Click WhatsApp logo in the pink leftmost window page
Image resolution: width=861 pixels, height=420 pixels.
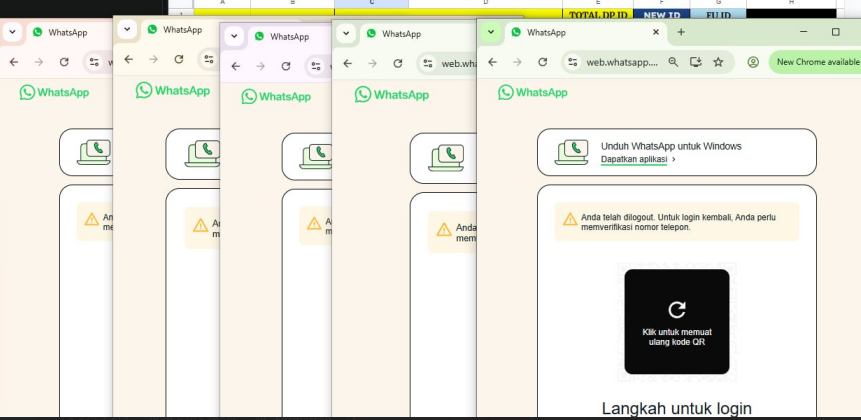[x=54, y=92]
